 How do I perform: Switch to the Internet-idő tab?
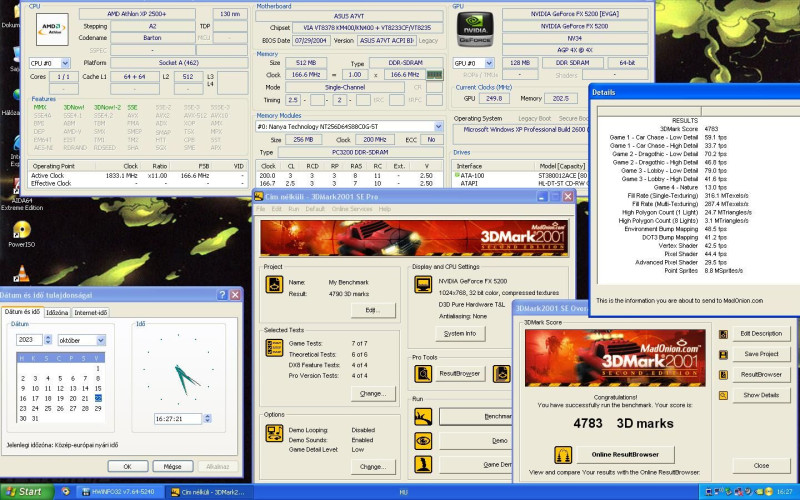91,312
